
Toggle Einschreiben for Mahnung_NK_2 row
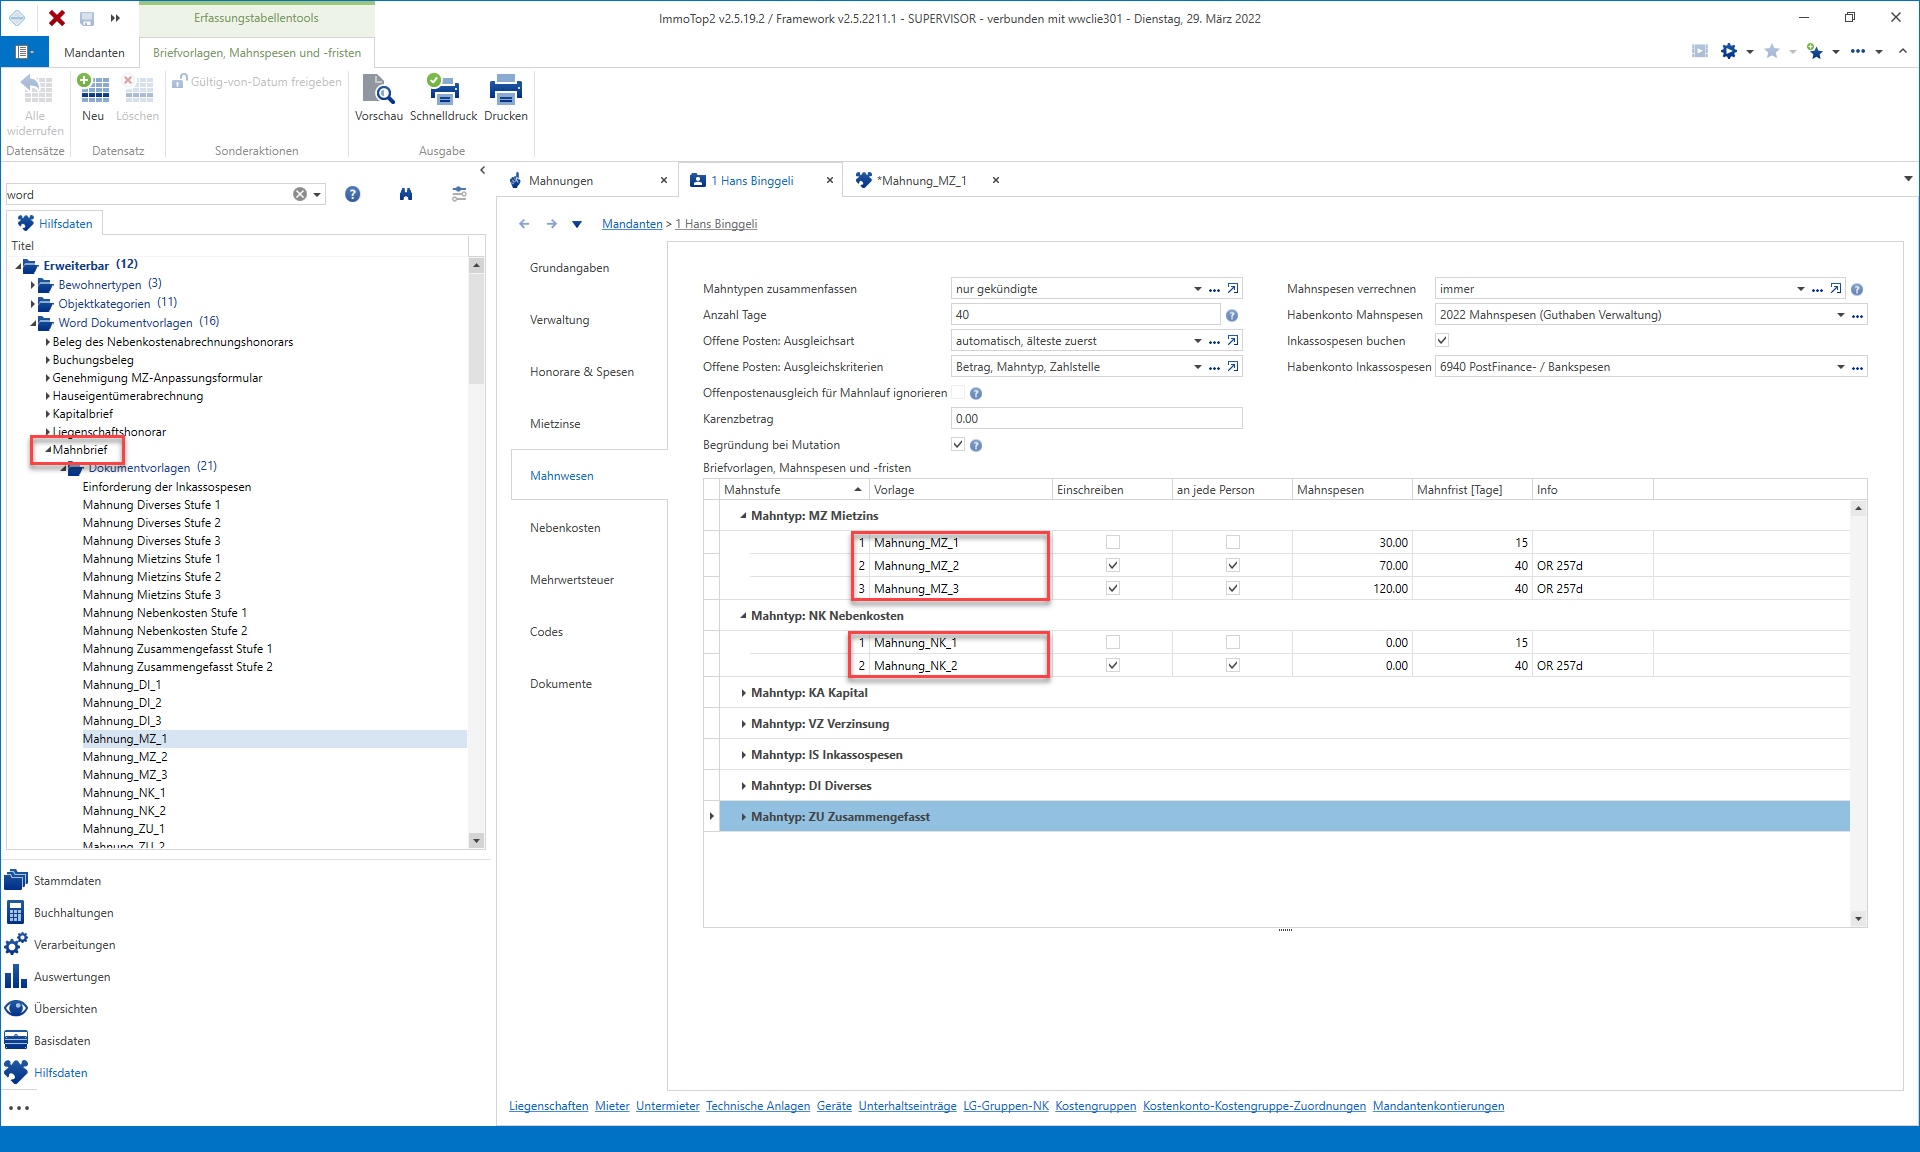[x=1113, y=665]
